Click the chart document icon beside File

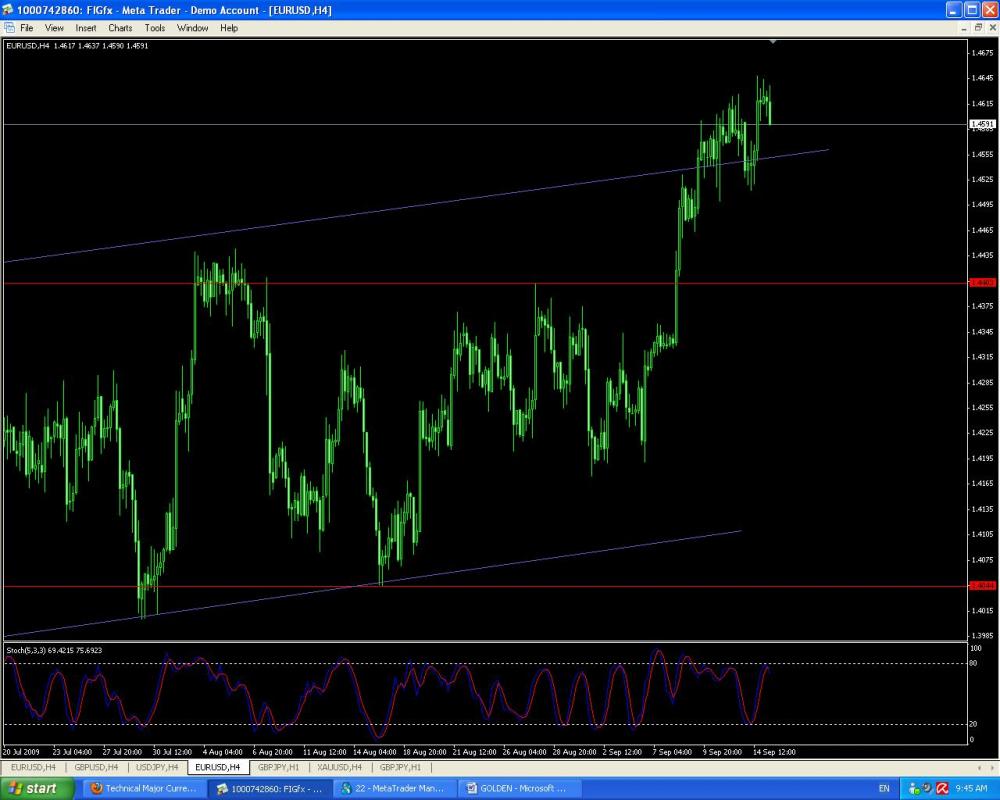click(9, 28)
